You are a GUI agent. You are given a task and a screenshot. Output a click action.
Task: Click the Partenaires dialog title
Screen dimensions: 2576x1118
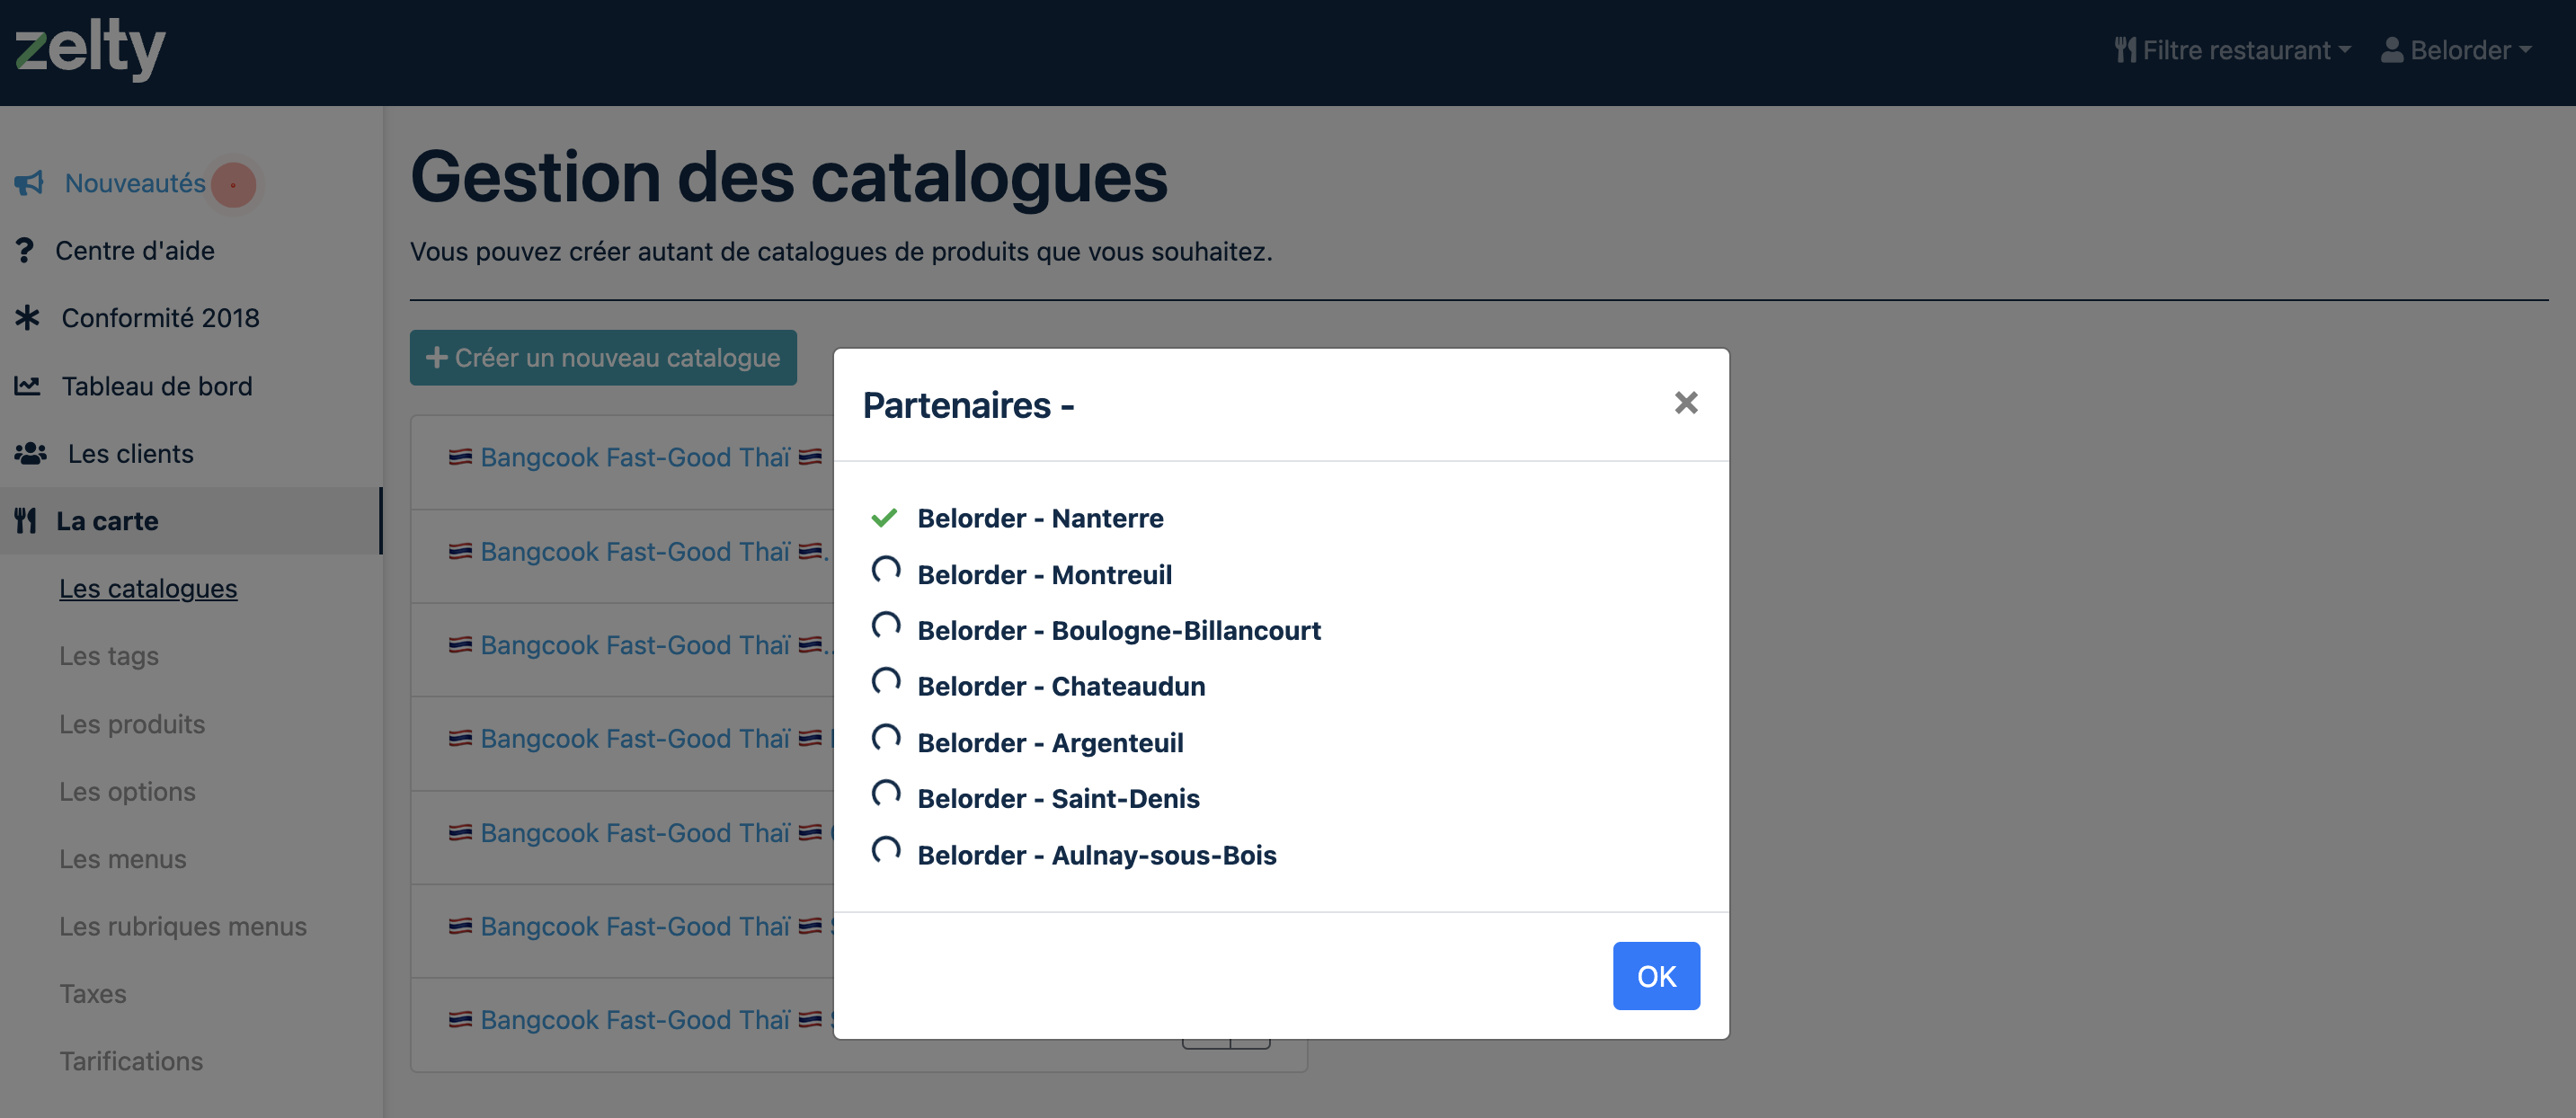point(968,405)
